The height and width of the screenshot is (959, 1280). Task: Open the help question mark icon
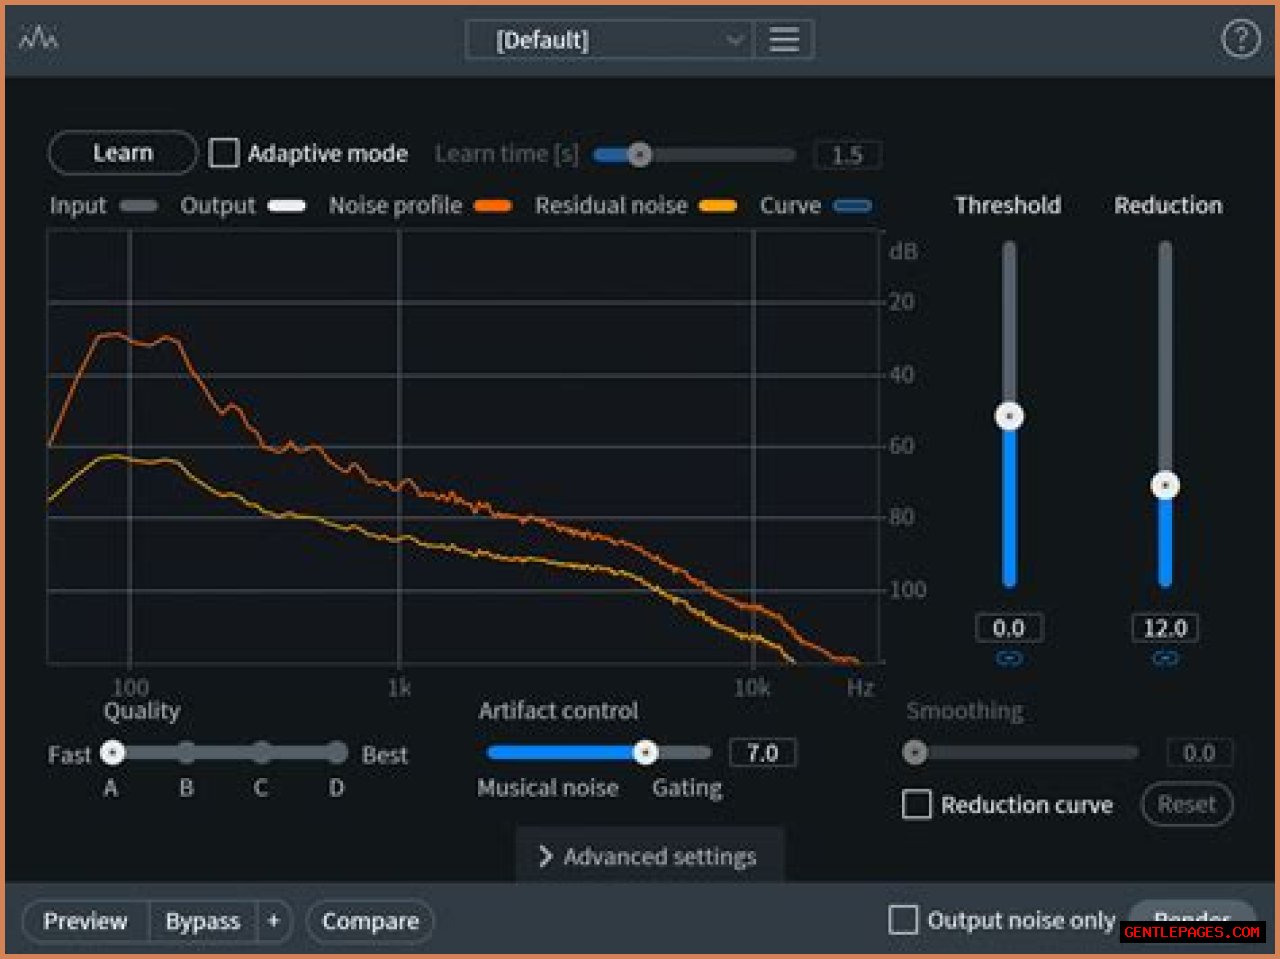pyautogui.click(x=1240, y=39)
